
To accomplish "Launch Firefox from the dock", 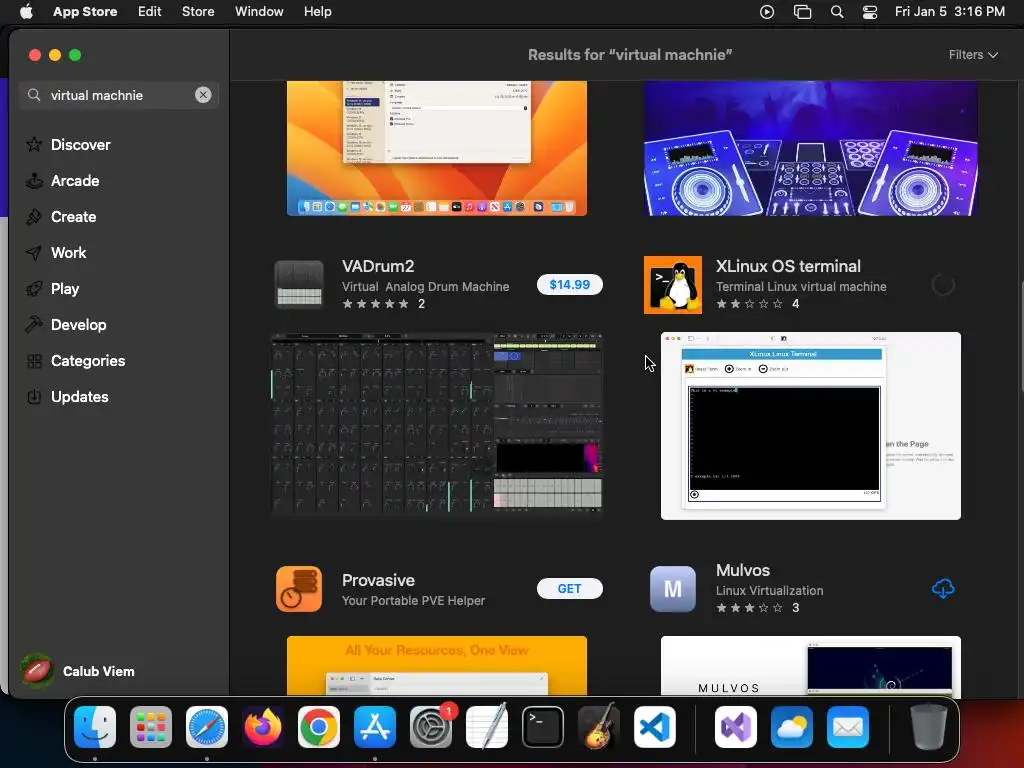I will click(263, 727).
